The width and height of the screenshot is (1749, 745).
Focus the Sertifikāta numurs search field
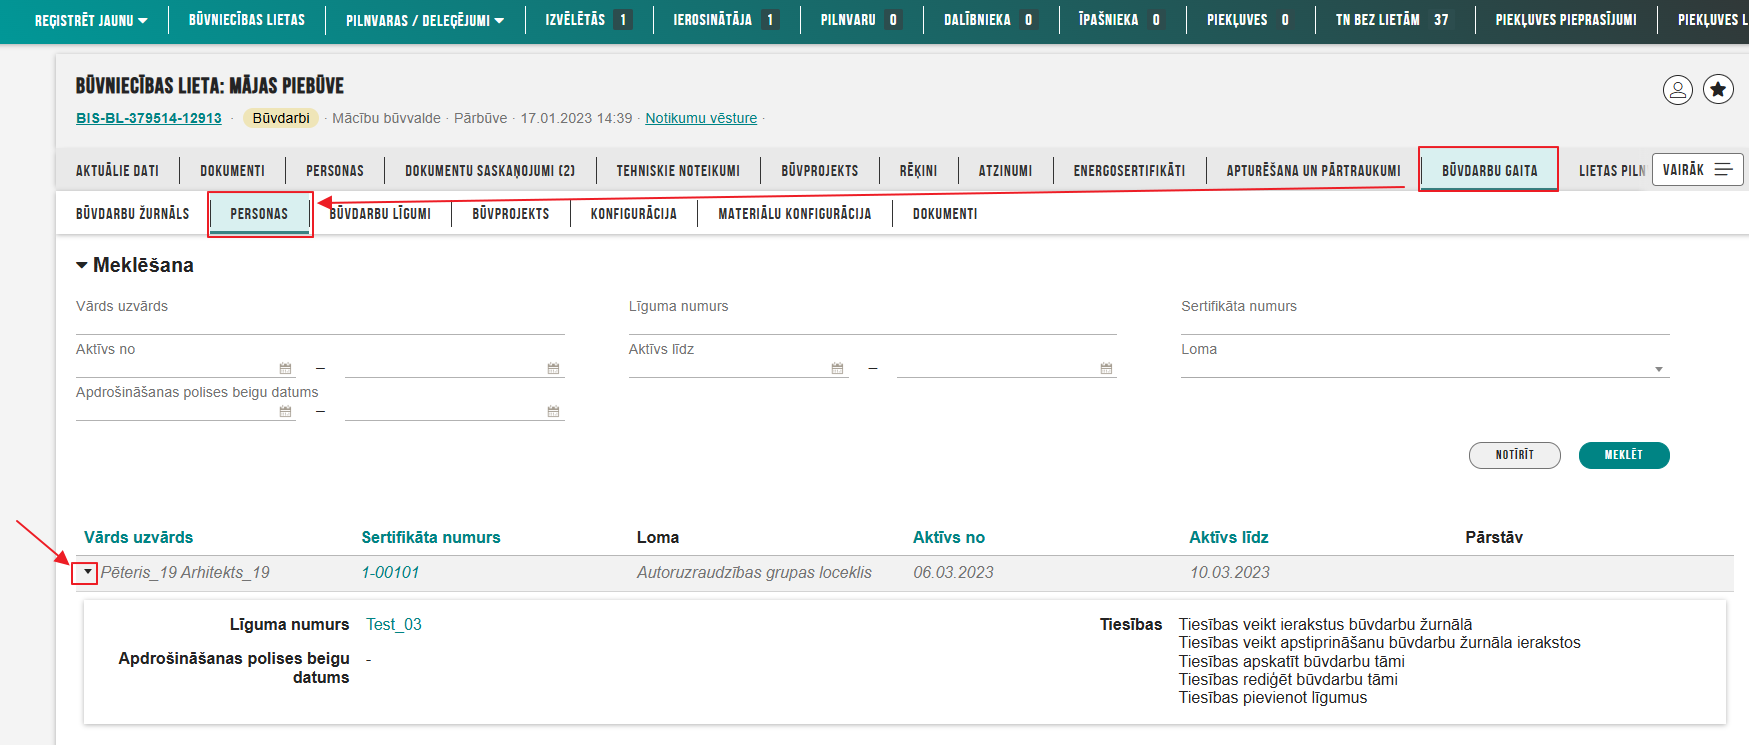(1425, 324)
